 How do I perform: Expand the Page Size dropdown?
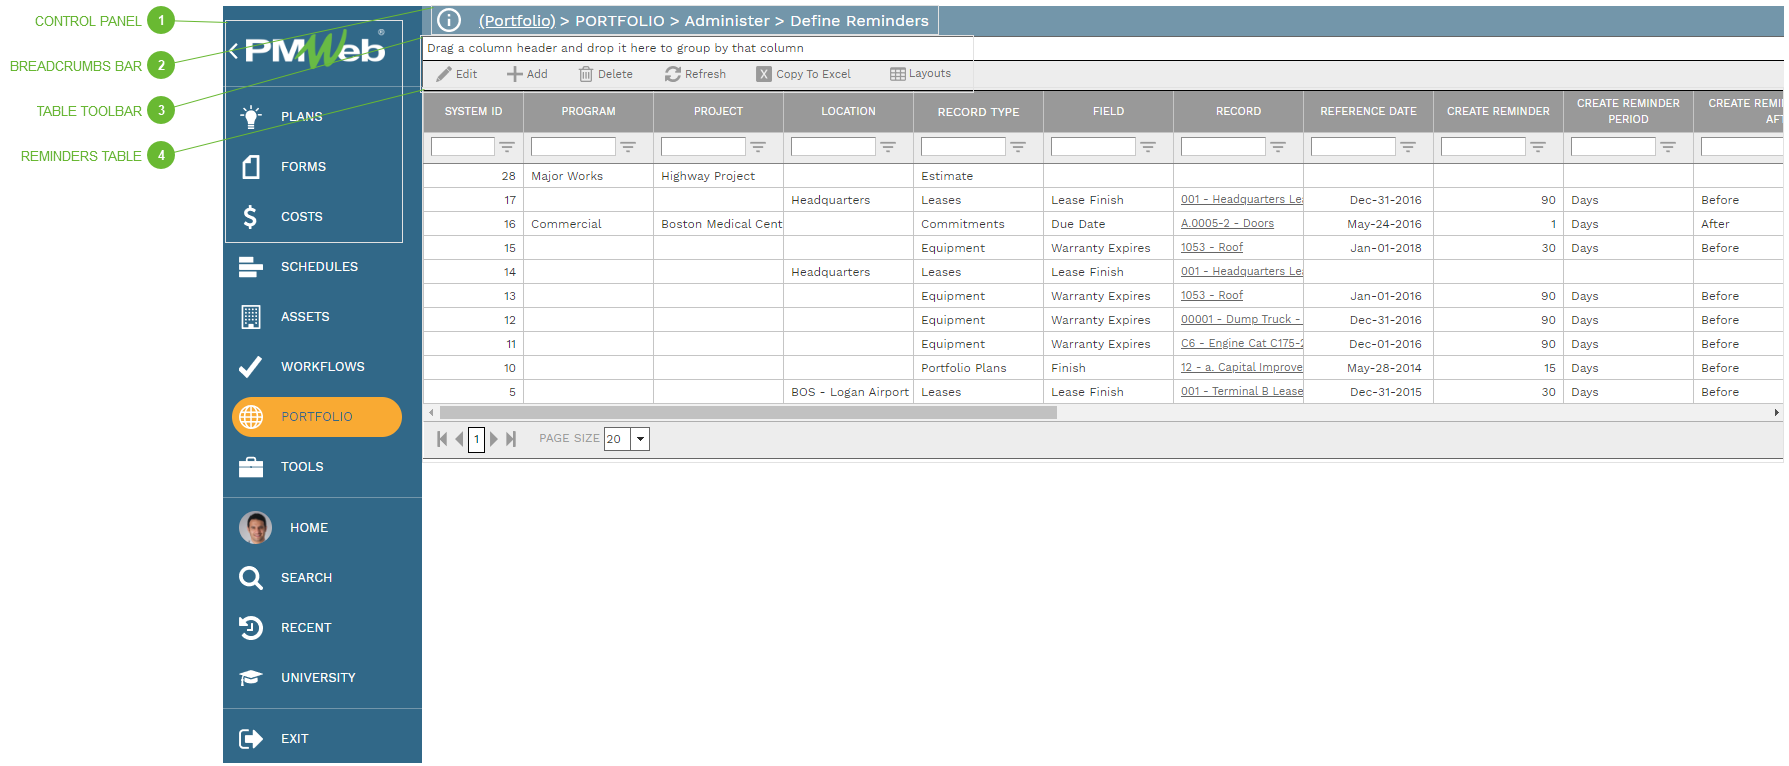640,439
